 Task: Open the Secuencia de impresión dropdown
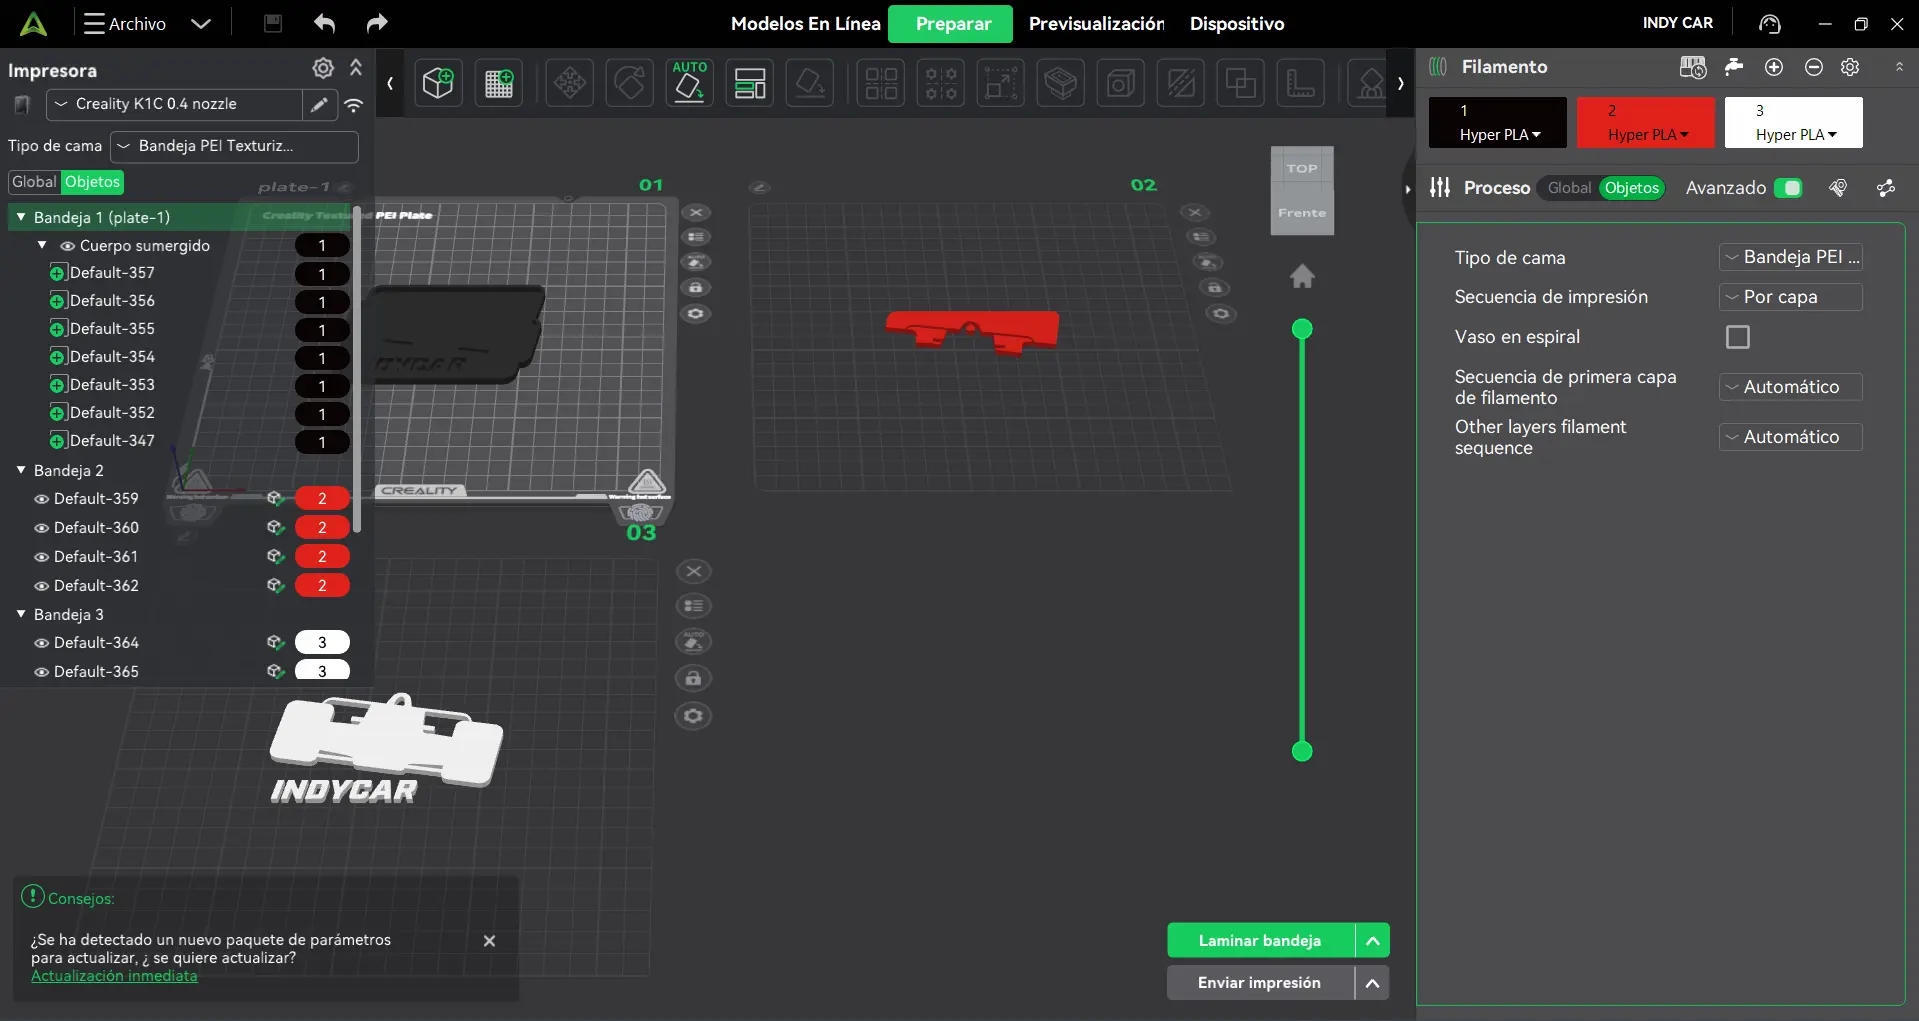coord(1791,297)
